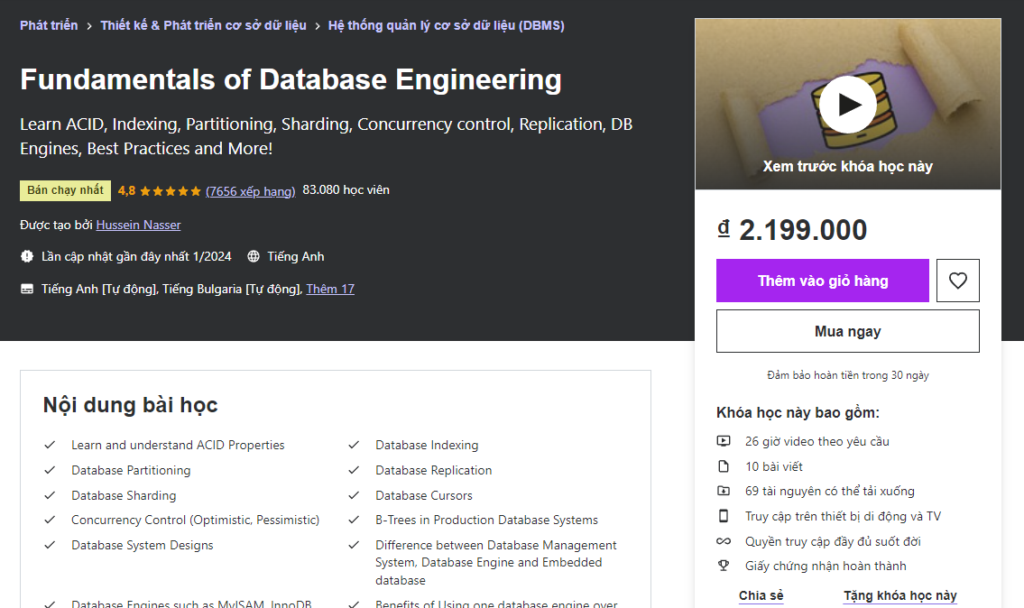
Task: Expand 'Thêm 17' additional subtitle languages
Action: pos(330,289)
